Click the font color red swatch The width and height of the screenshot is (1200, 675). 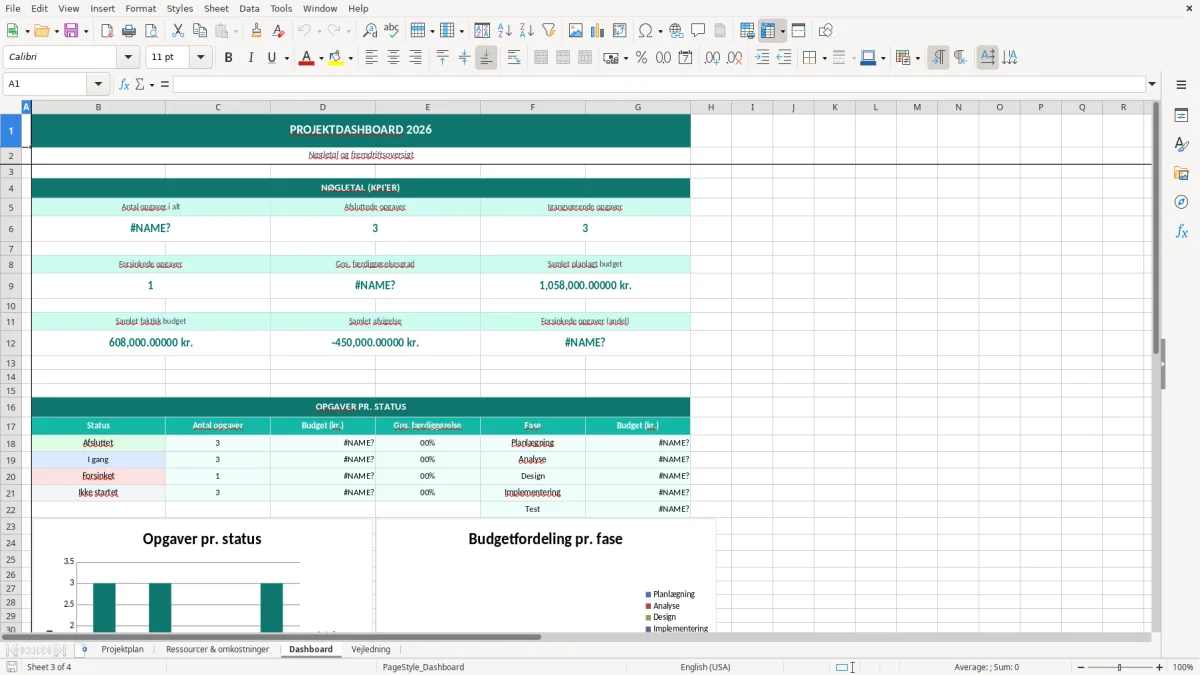click(x=306, y=58)
